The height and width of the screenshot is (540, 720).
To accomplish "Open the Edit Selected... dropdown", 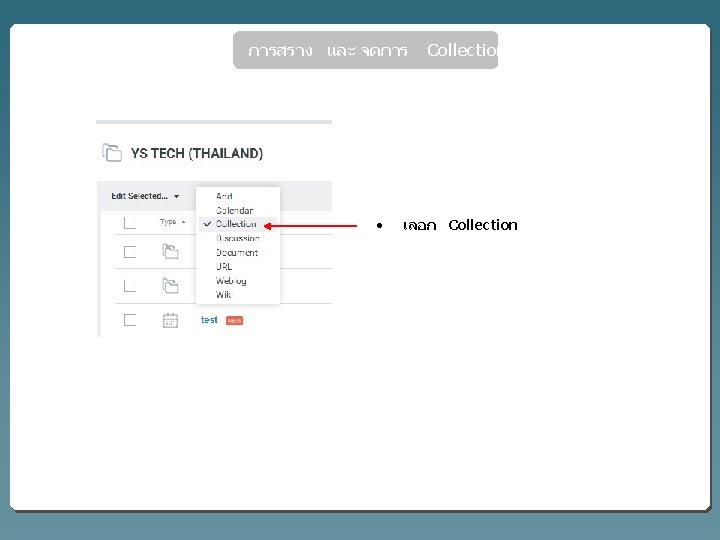I will (145, 196).
